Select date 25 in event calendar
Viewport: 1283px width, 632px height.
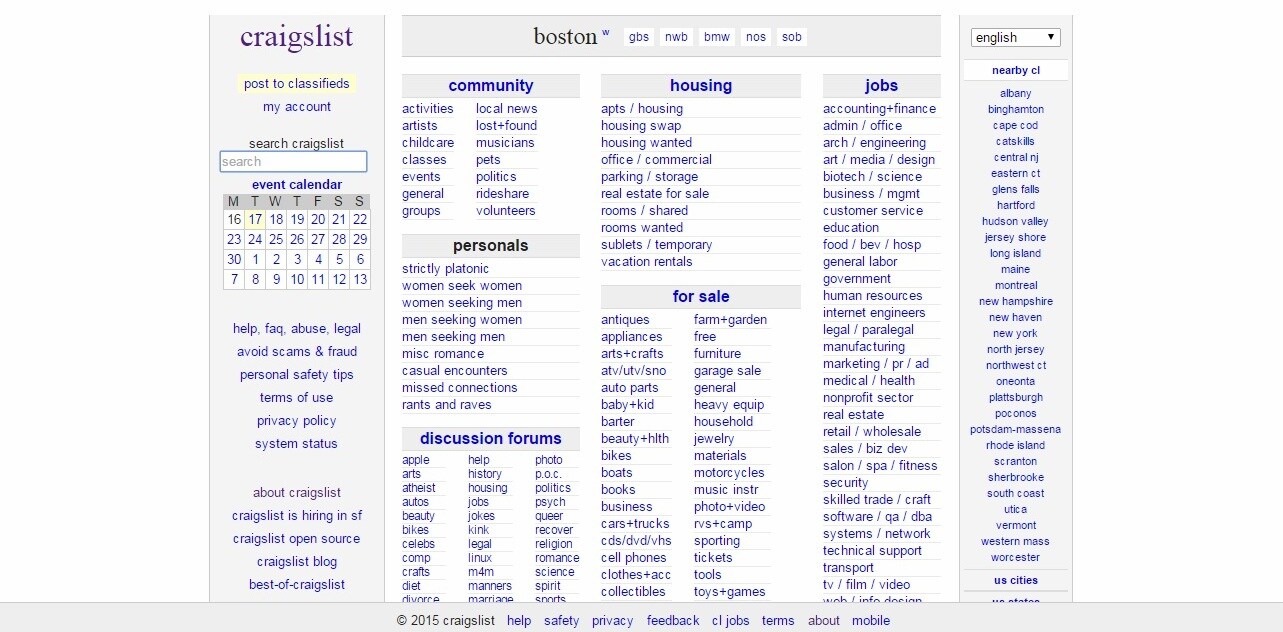point(276,239)
